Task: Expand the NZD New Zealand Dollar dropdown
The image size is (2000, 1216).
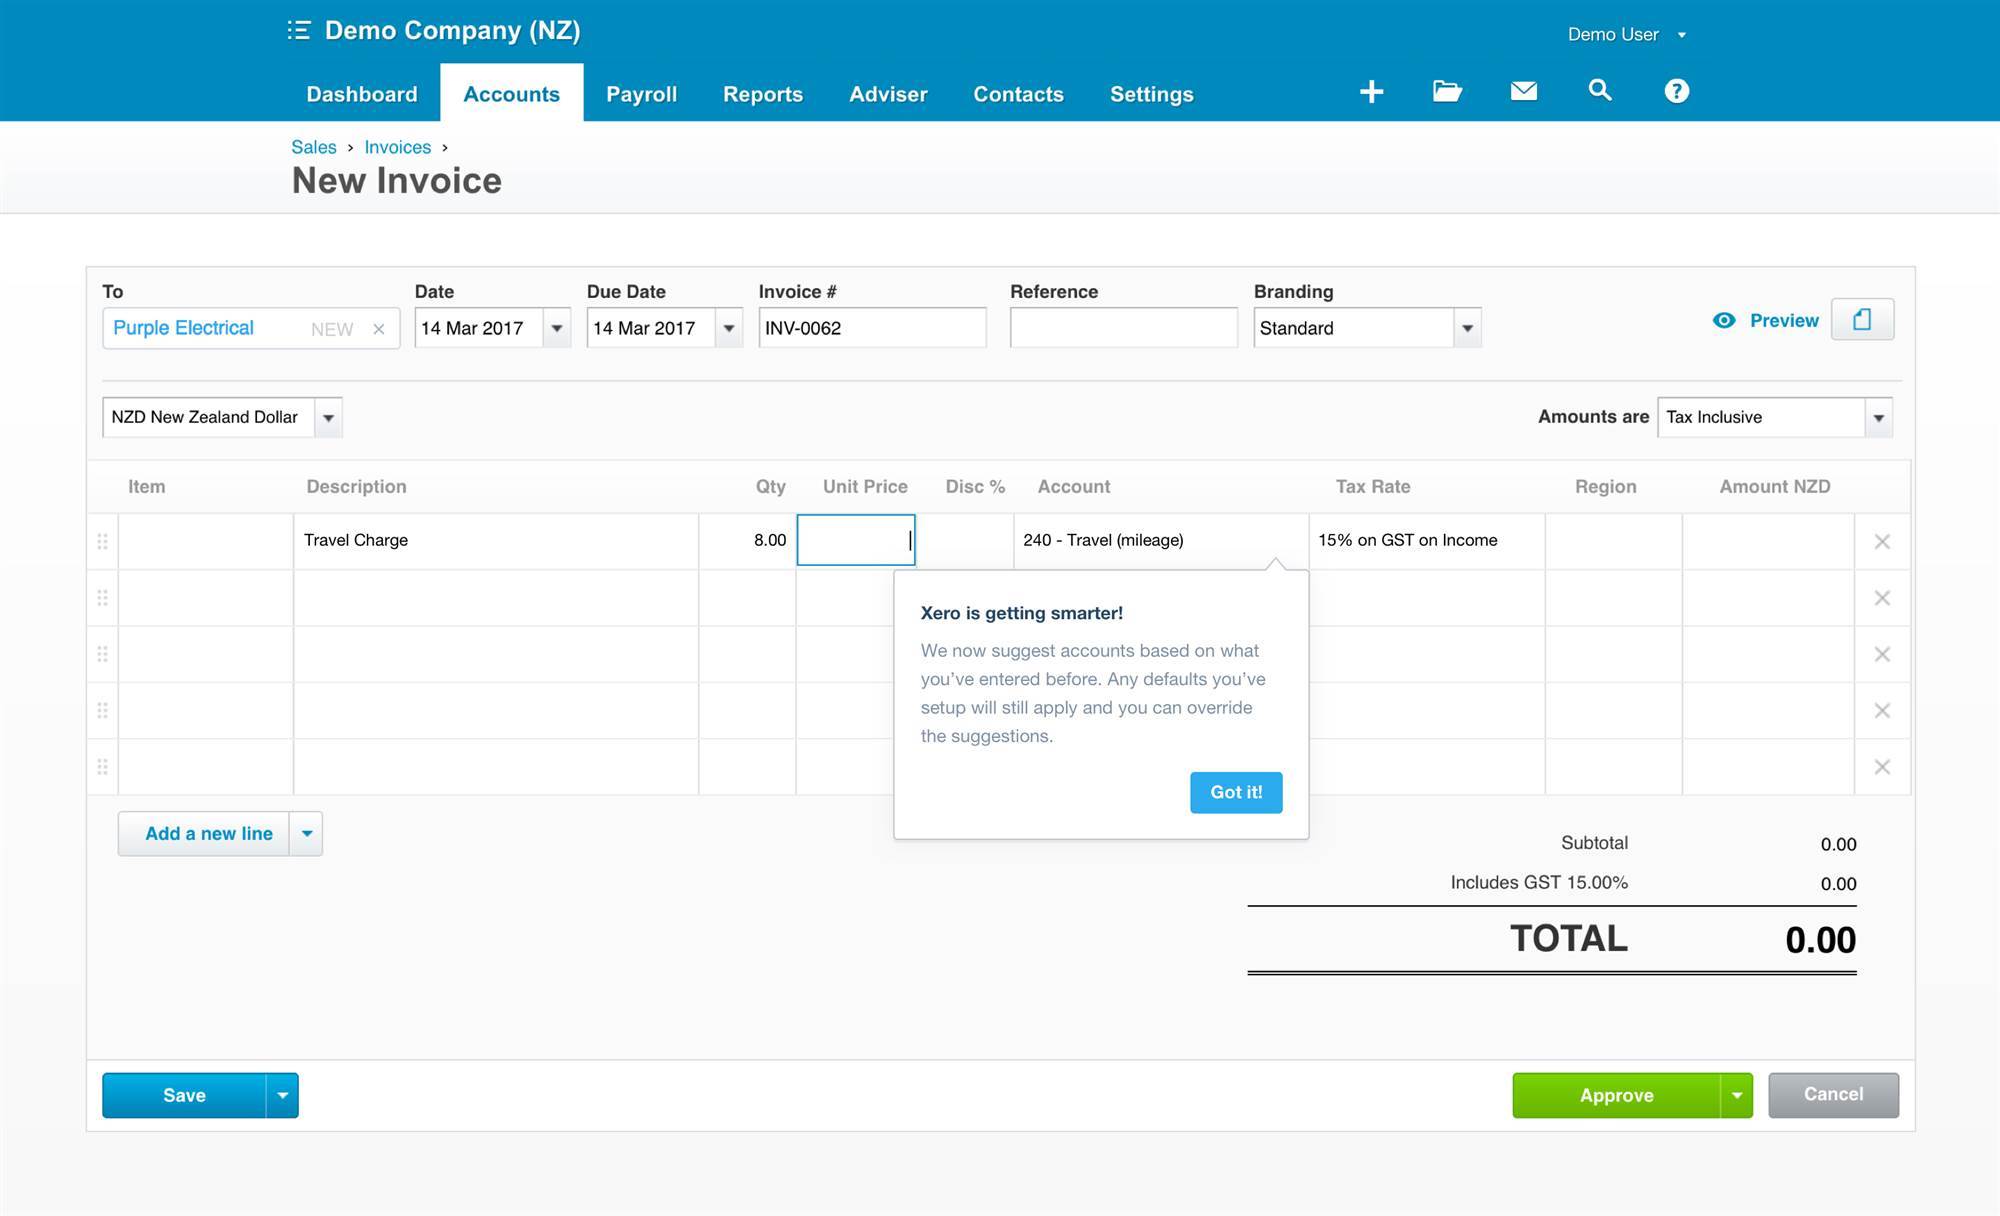Action: click(327, 417)
